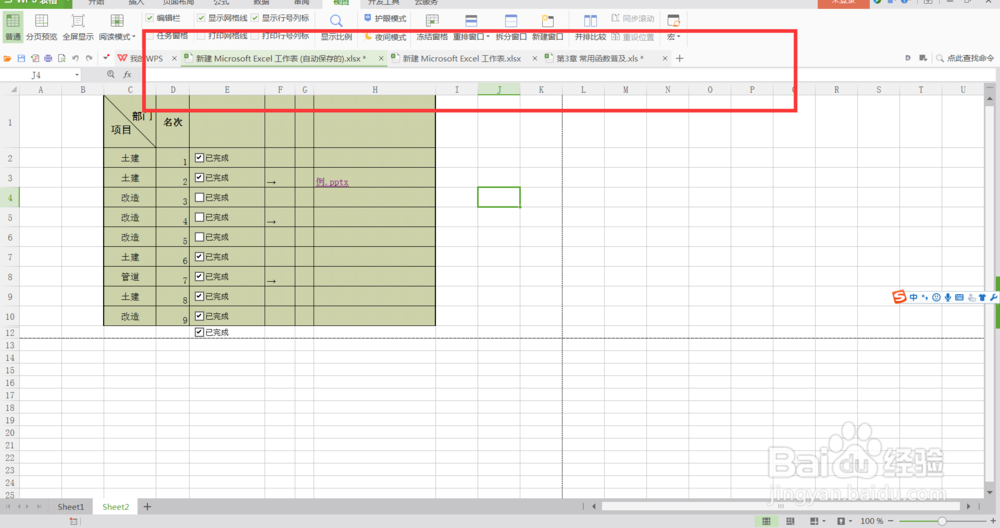
Task: Select the Sheet2 tab
Action: click(x=115, y=507)
